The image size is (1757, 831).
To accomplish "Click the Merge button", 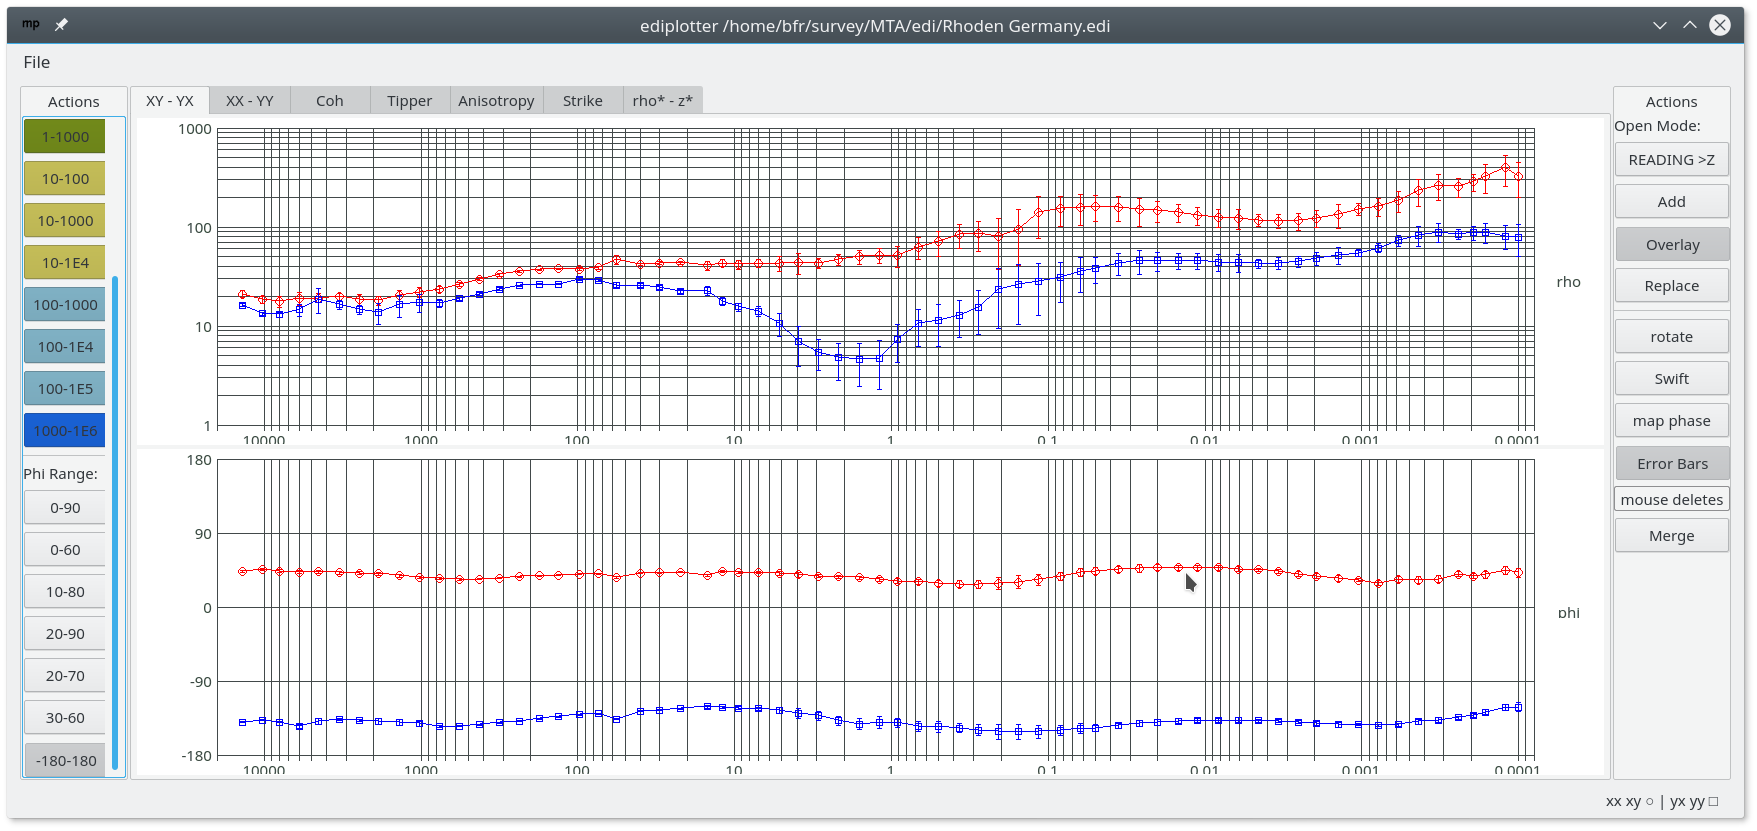I will click(1671, 536).
